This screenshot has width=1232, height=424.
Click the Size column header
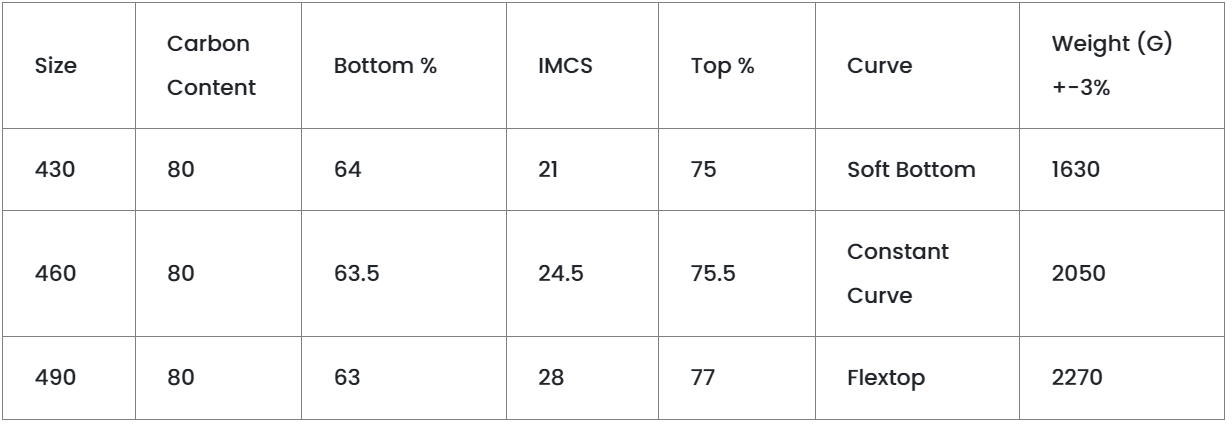(56, 66)
